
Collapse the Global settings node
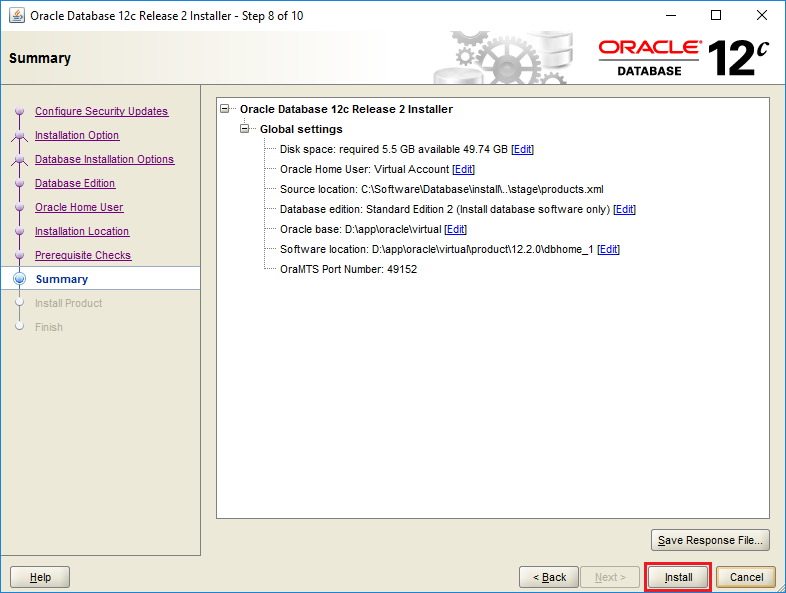245,129
